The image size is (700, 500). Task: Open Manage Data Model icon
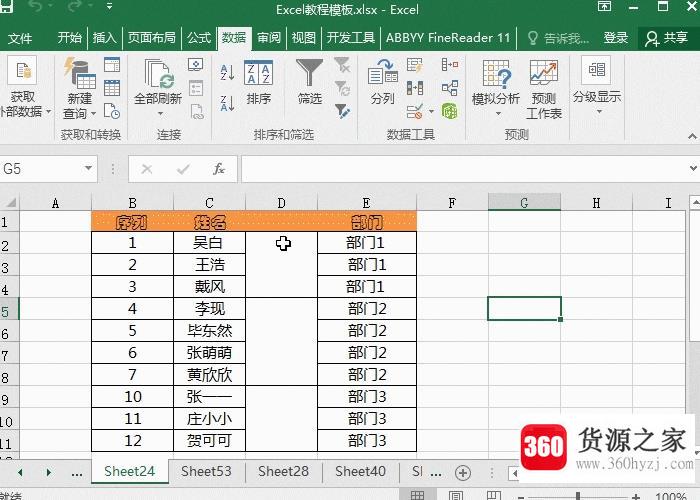[x=450, y=111]
